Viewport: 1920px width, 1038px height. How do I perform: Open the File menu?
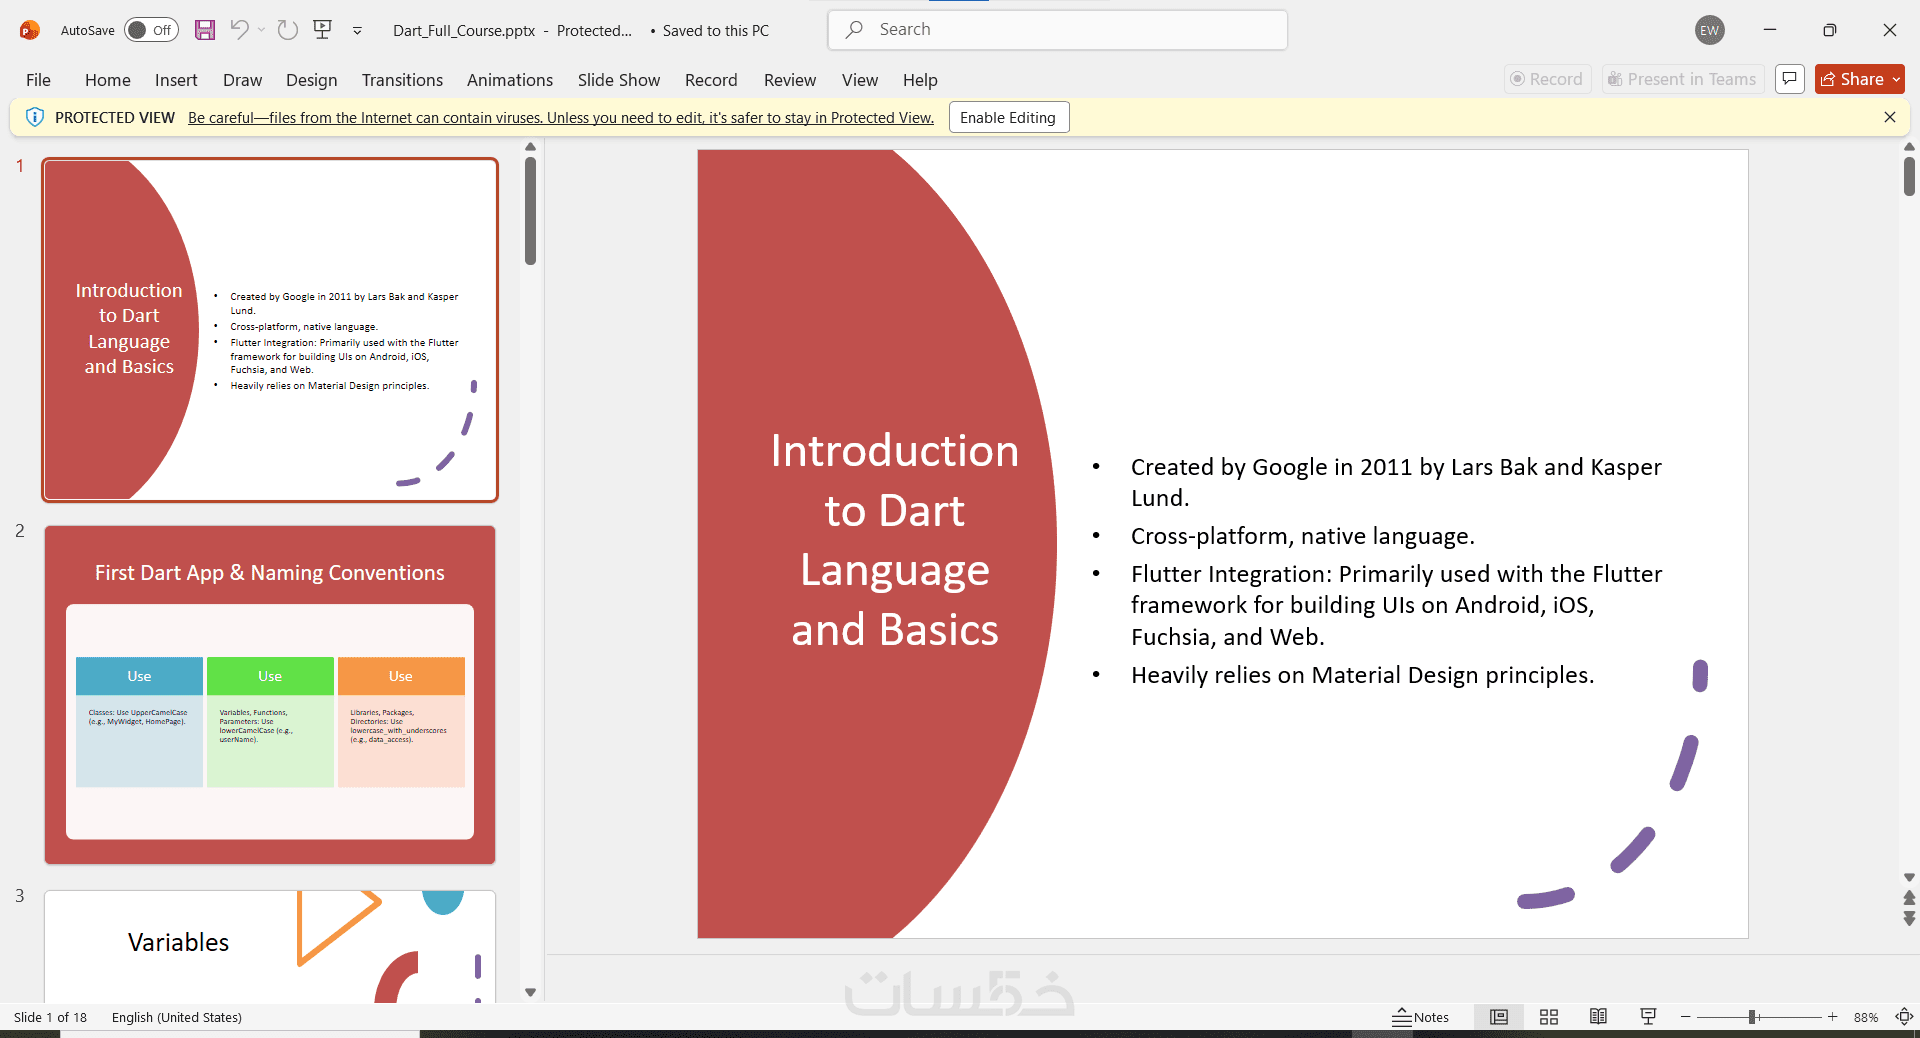pyautogui.click(x=38, y=80)
